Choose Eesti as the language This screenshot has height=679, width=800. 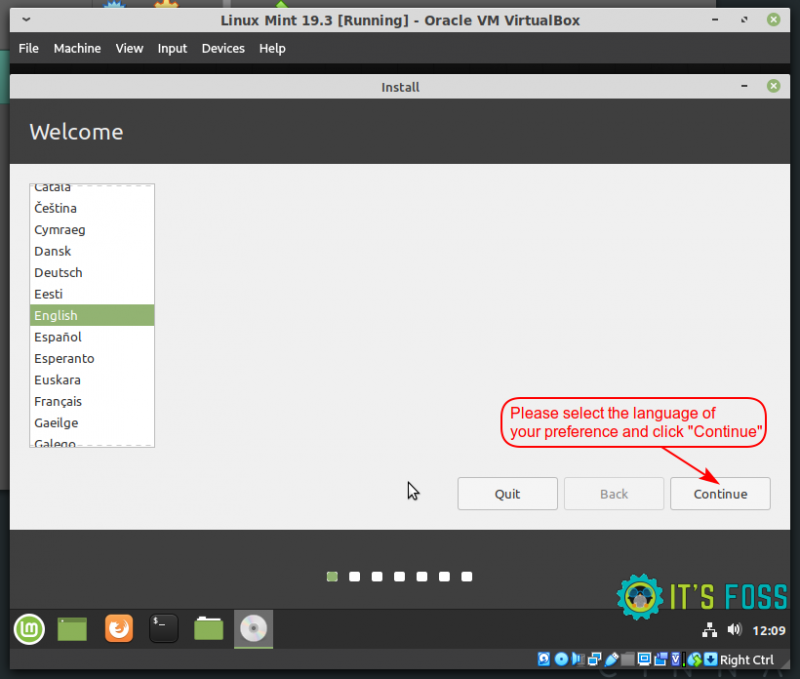pos(92,294)
